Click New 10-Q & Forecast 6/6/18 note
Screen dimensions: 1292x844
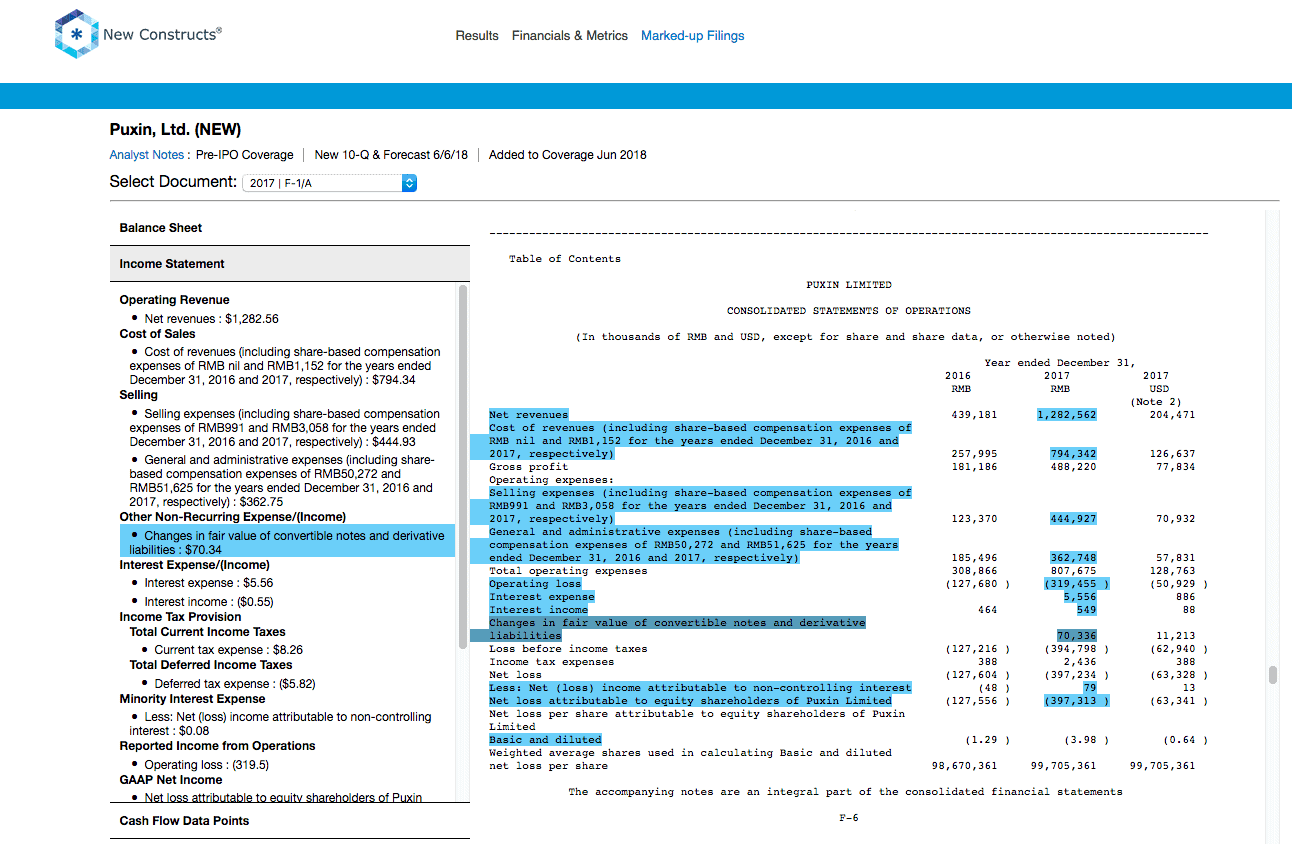[x=391, y=155]
